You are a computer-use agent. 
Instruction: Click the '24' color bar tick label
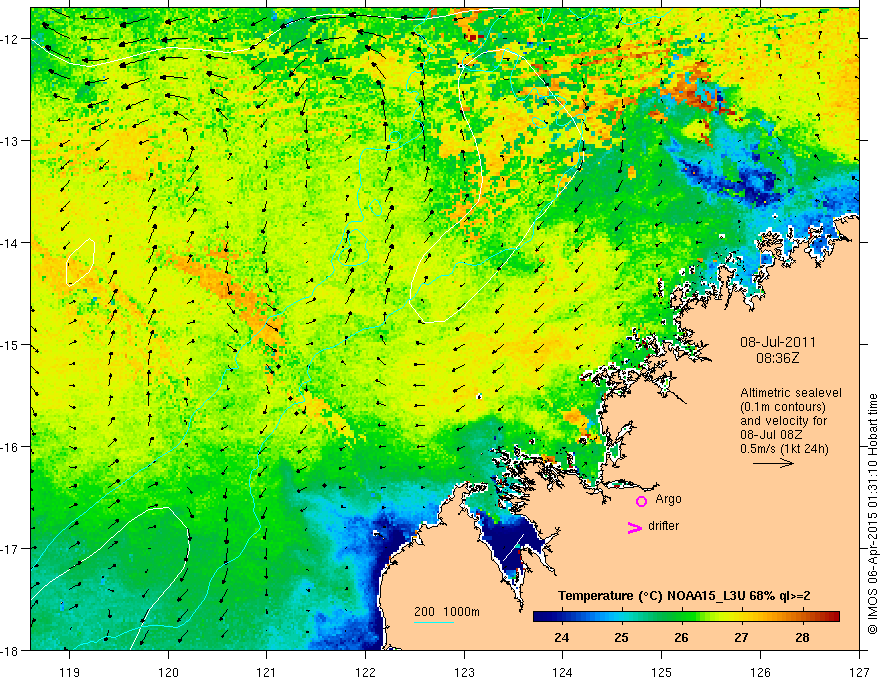[561, 637]
